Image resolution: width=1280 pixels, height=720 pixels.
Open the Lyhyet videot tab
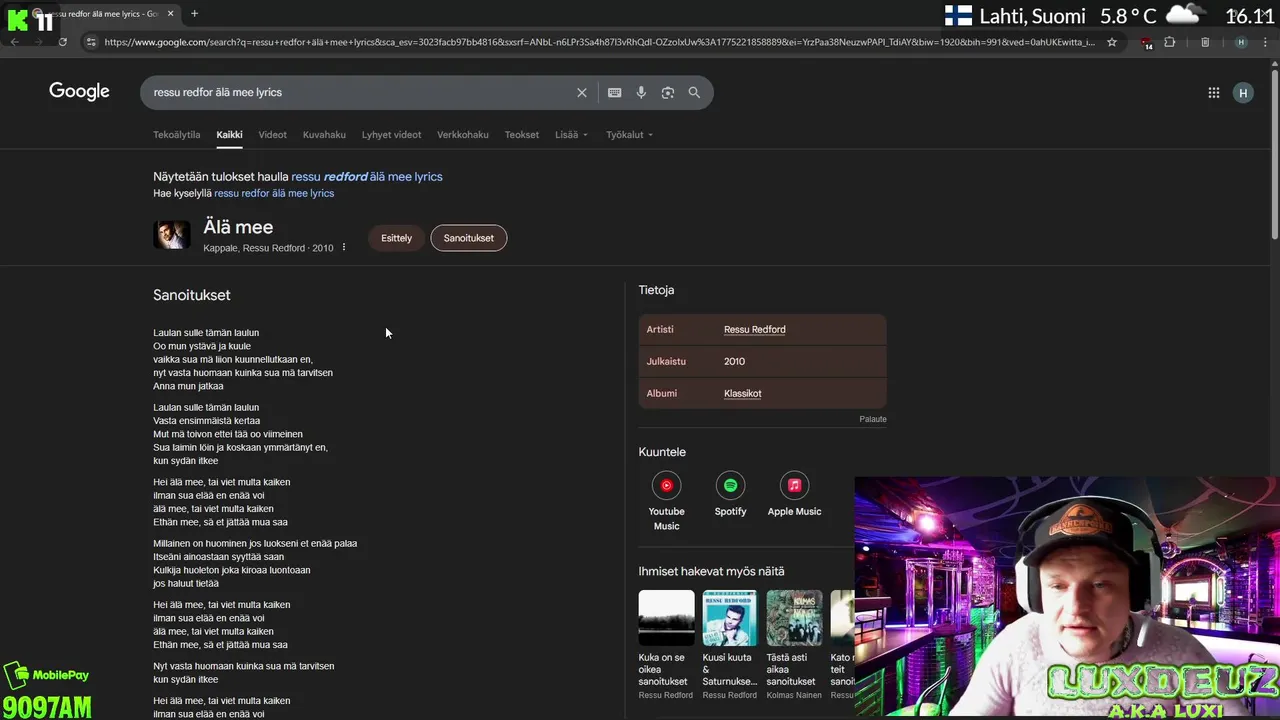391,134
